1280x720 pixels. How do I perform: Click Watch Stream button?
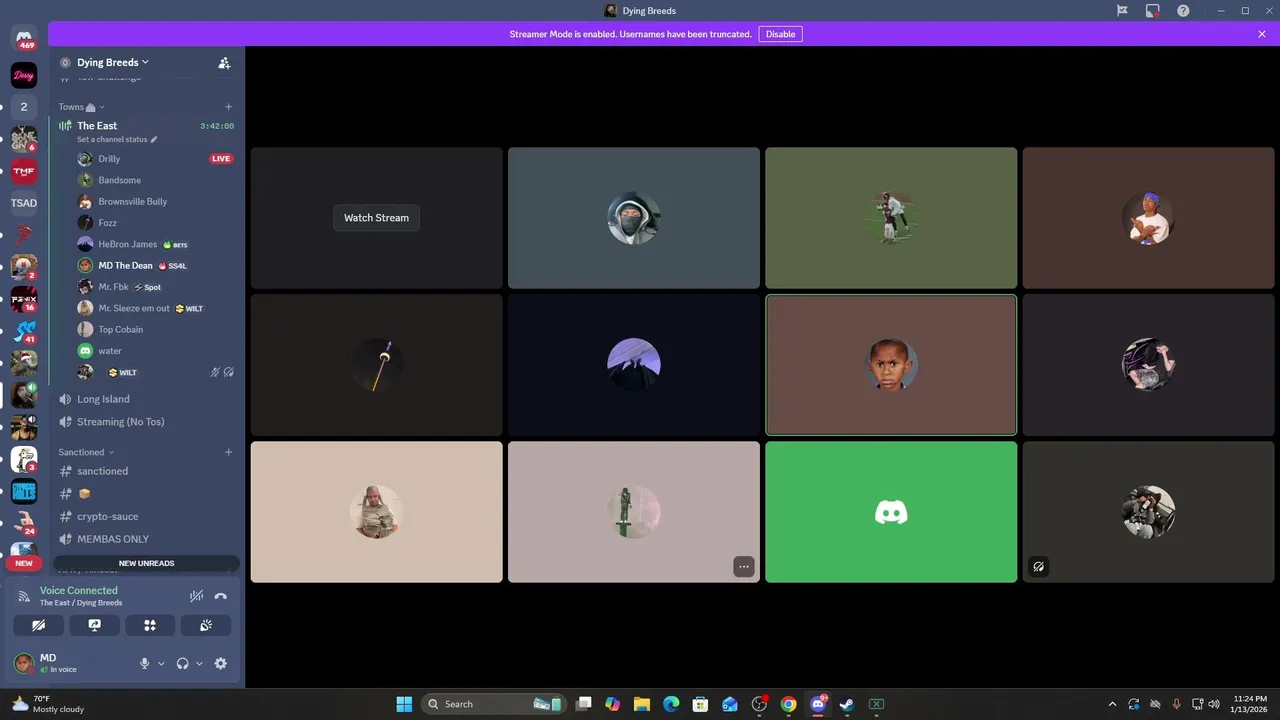(x=376, y=218)
